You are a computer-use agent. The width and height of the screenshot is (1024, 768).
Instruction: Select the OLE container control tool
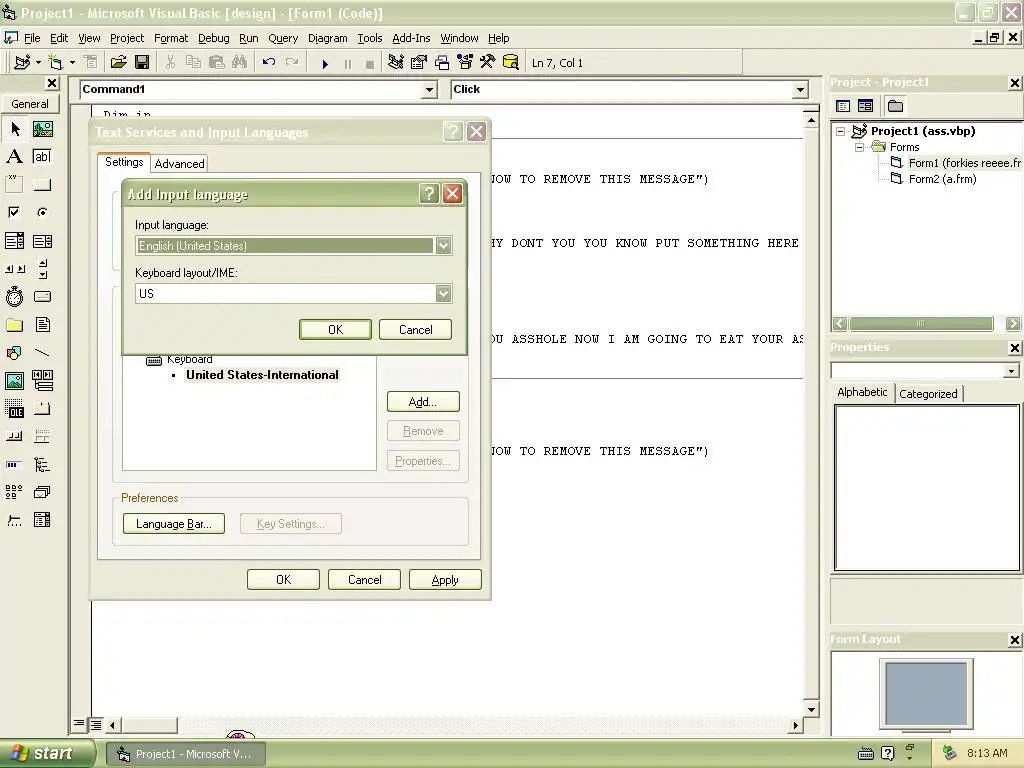coord(14,409)
